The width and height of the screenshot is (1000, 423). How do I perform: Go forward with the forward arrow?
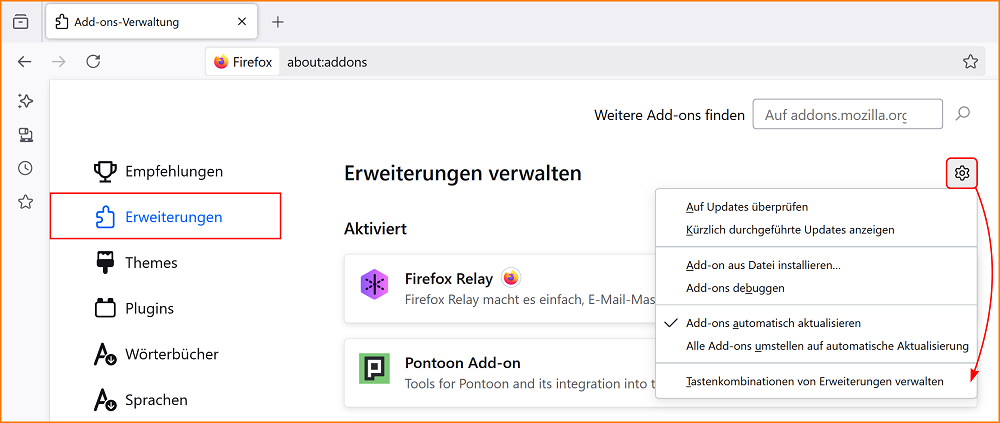[x=59, y=62]
